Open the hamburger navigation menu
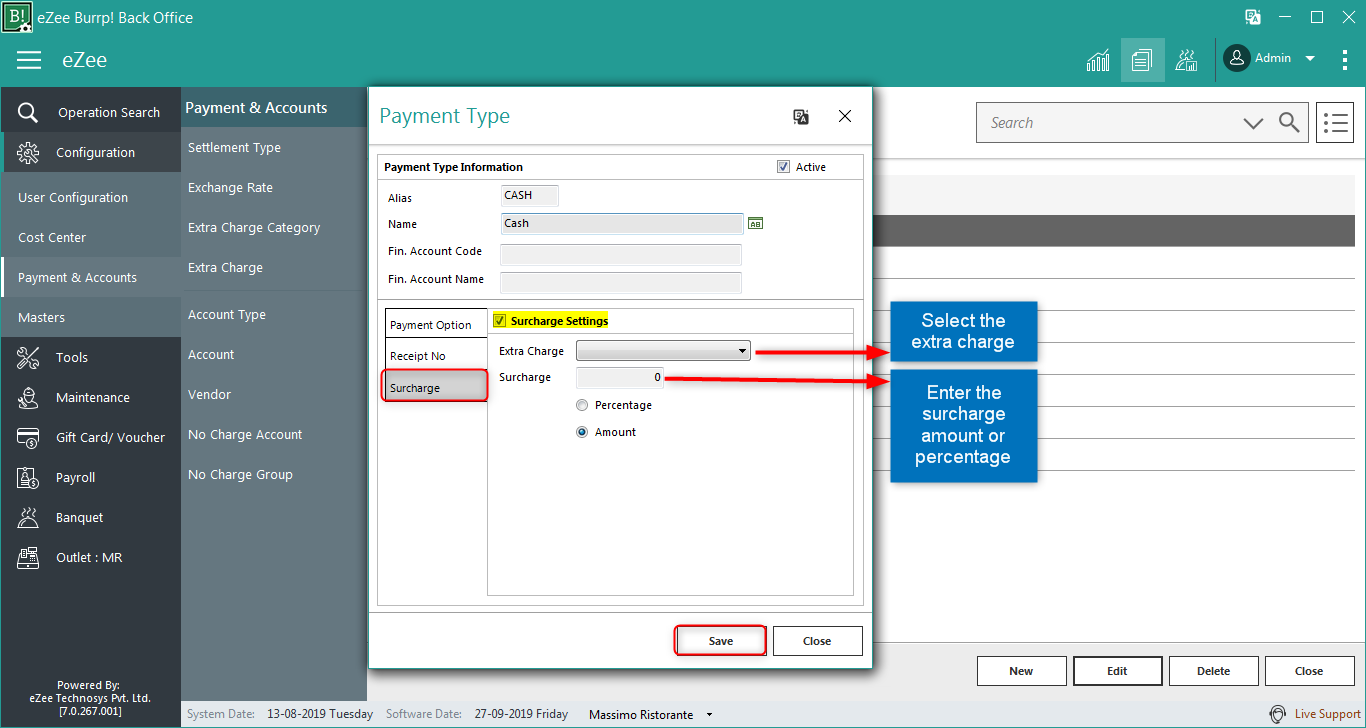Screen dimensions: 1366x728 29,60
